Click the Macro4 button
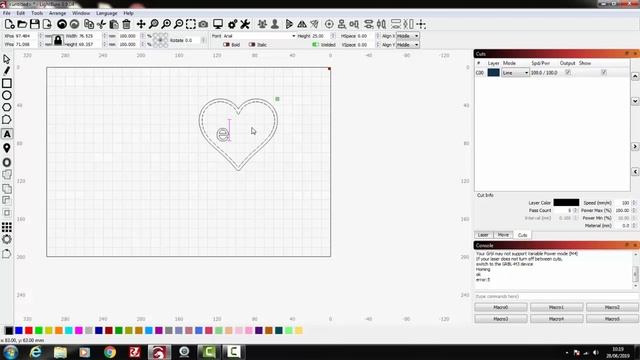The image size is (640, 360). [556, 319]
